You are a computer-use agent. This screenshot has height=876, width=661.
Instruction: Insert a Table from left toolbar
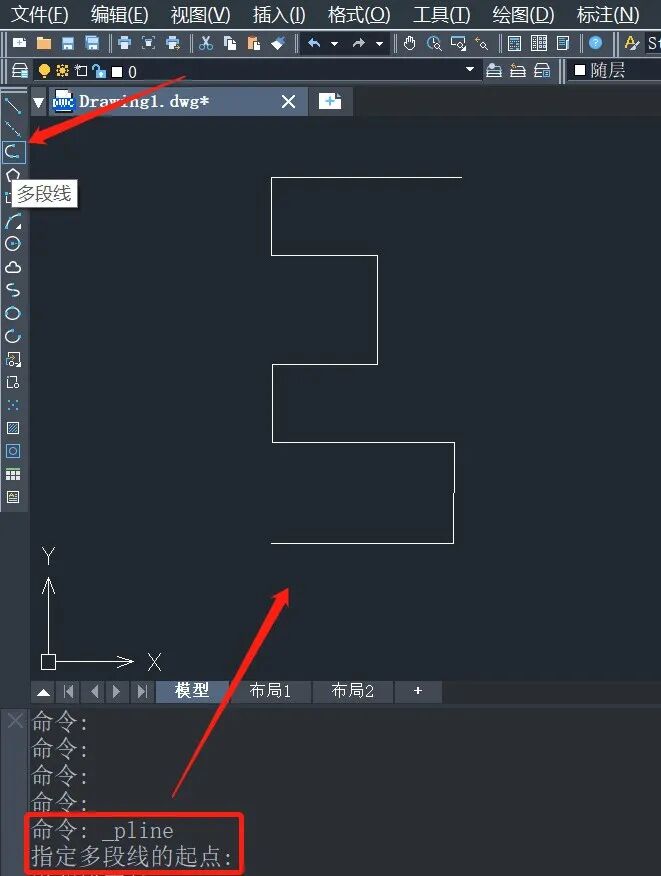coord(13,474)
